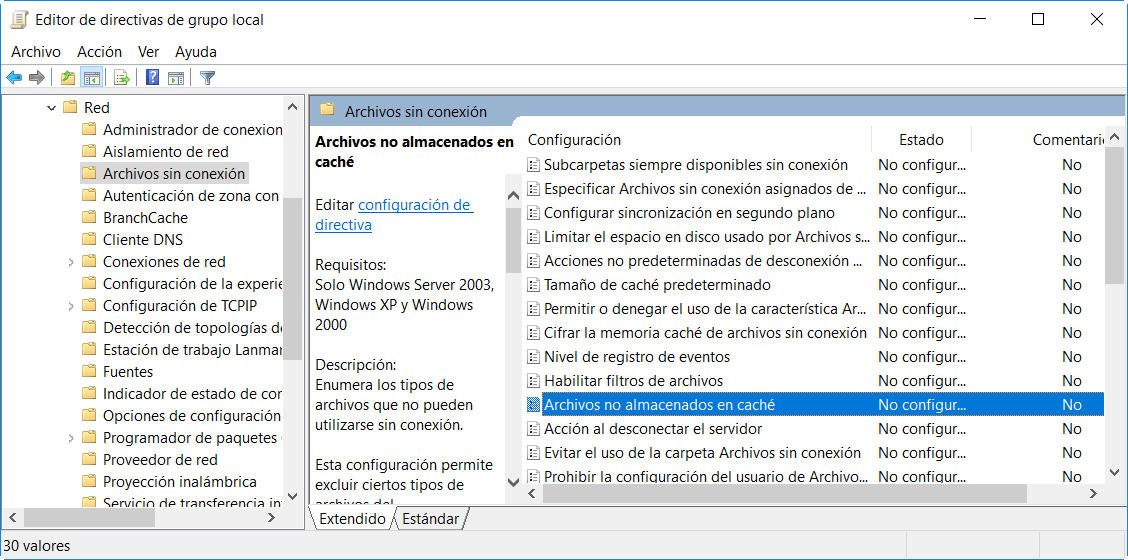Click the folder icon in Archivos sin conexión header
This screenshot has width=1128, height=560.
pos(327,110)
